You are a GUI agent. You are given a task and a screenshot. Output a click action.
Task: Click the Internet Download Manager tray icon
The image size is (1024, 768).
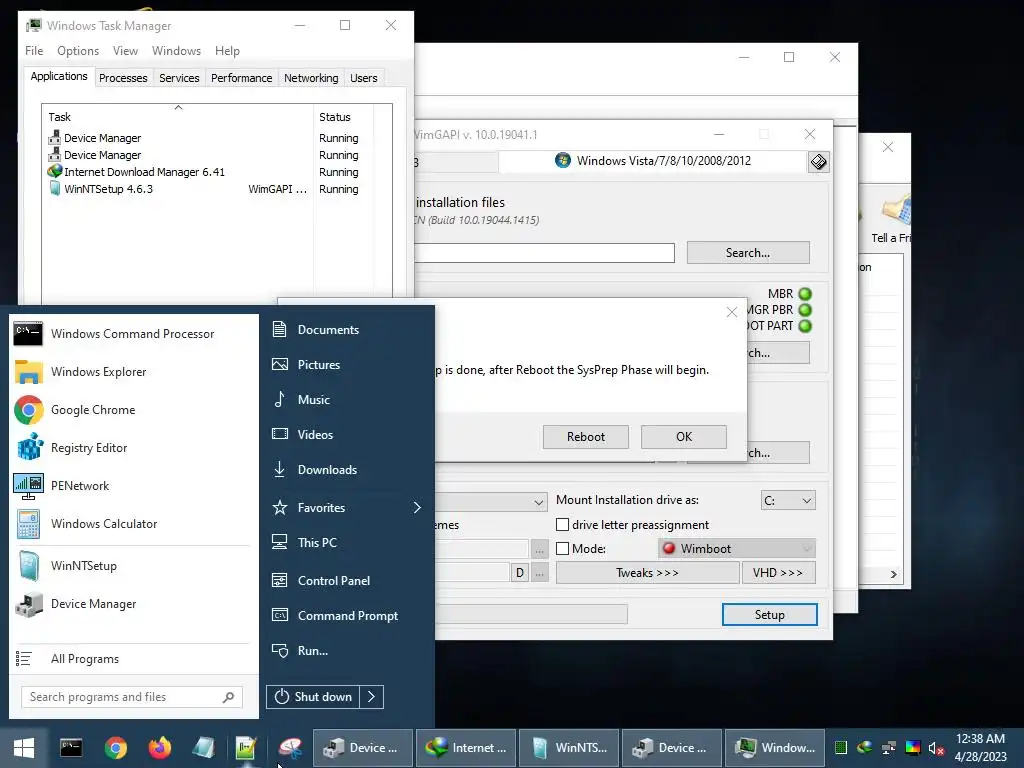865,748
